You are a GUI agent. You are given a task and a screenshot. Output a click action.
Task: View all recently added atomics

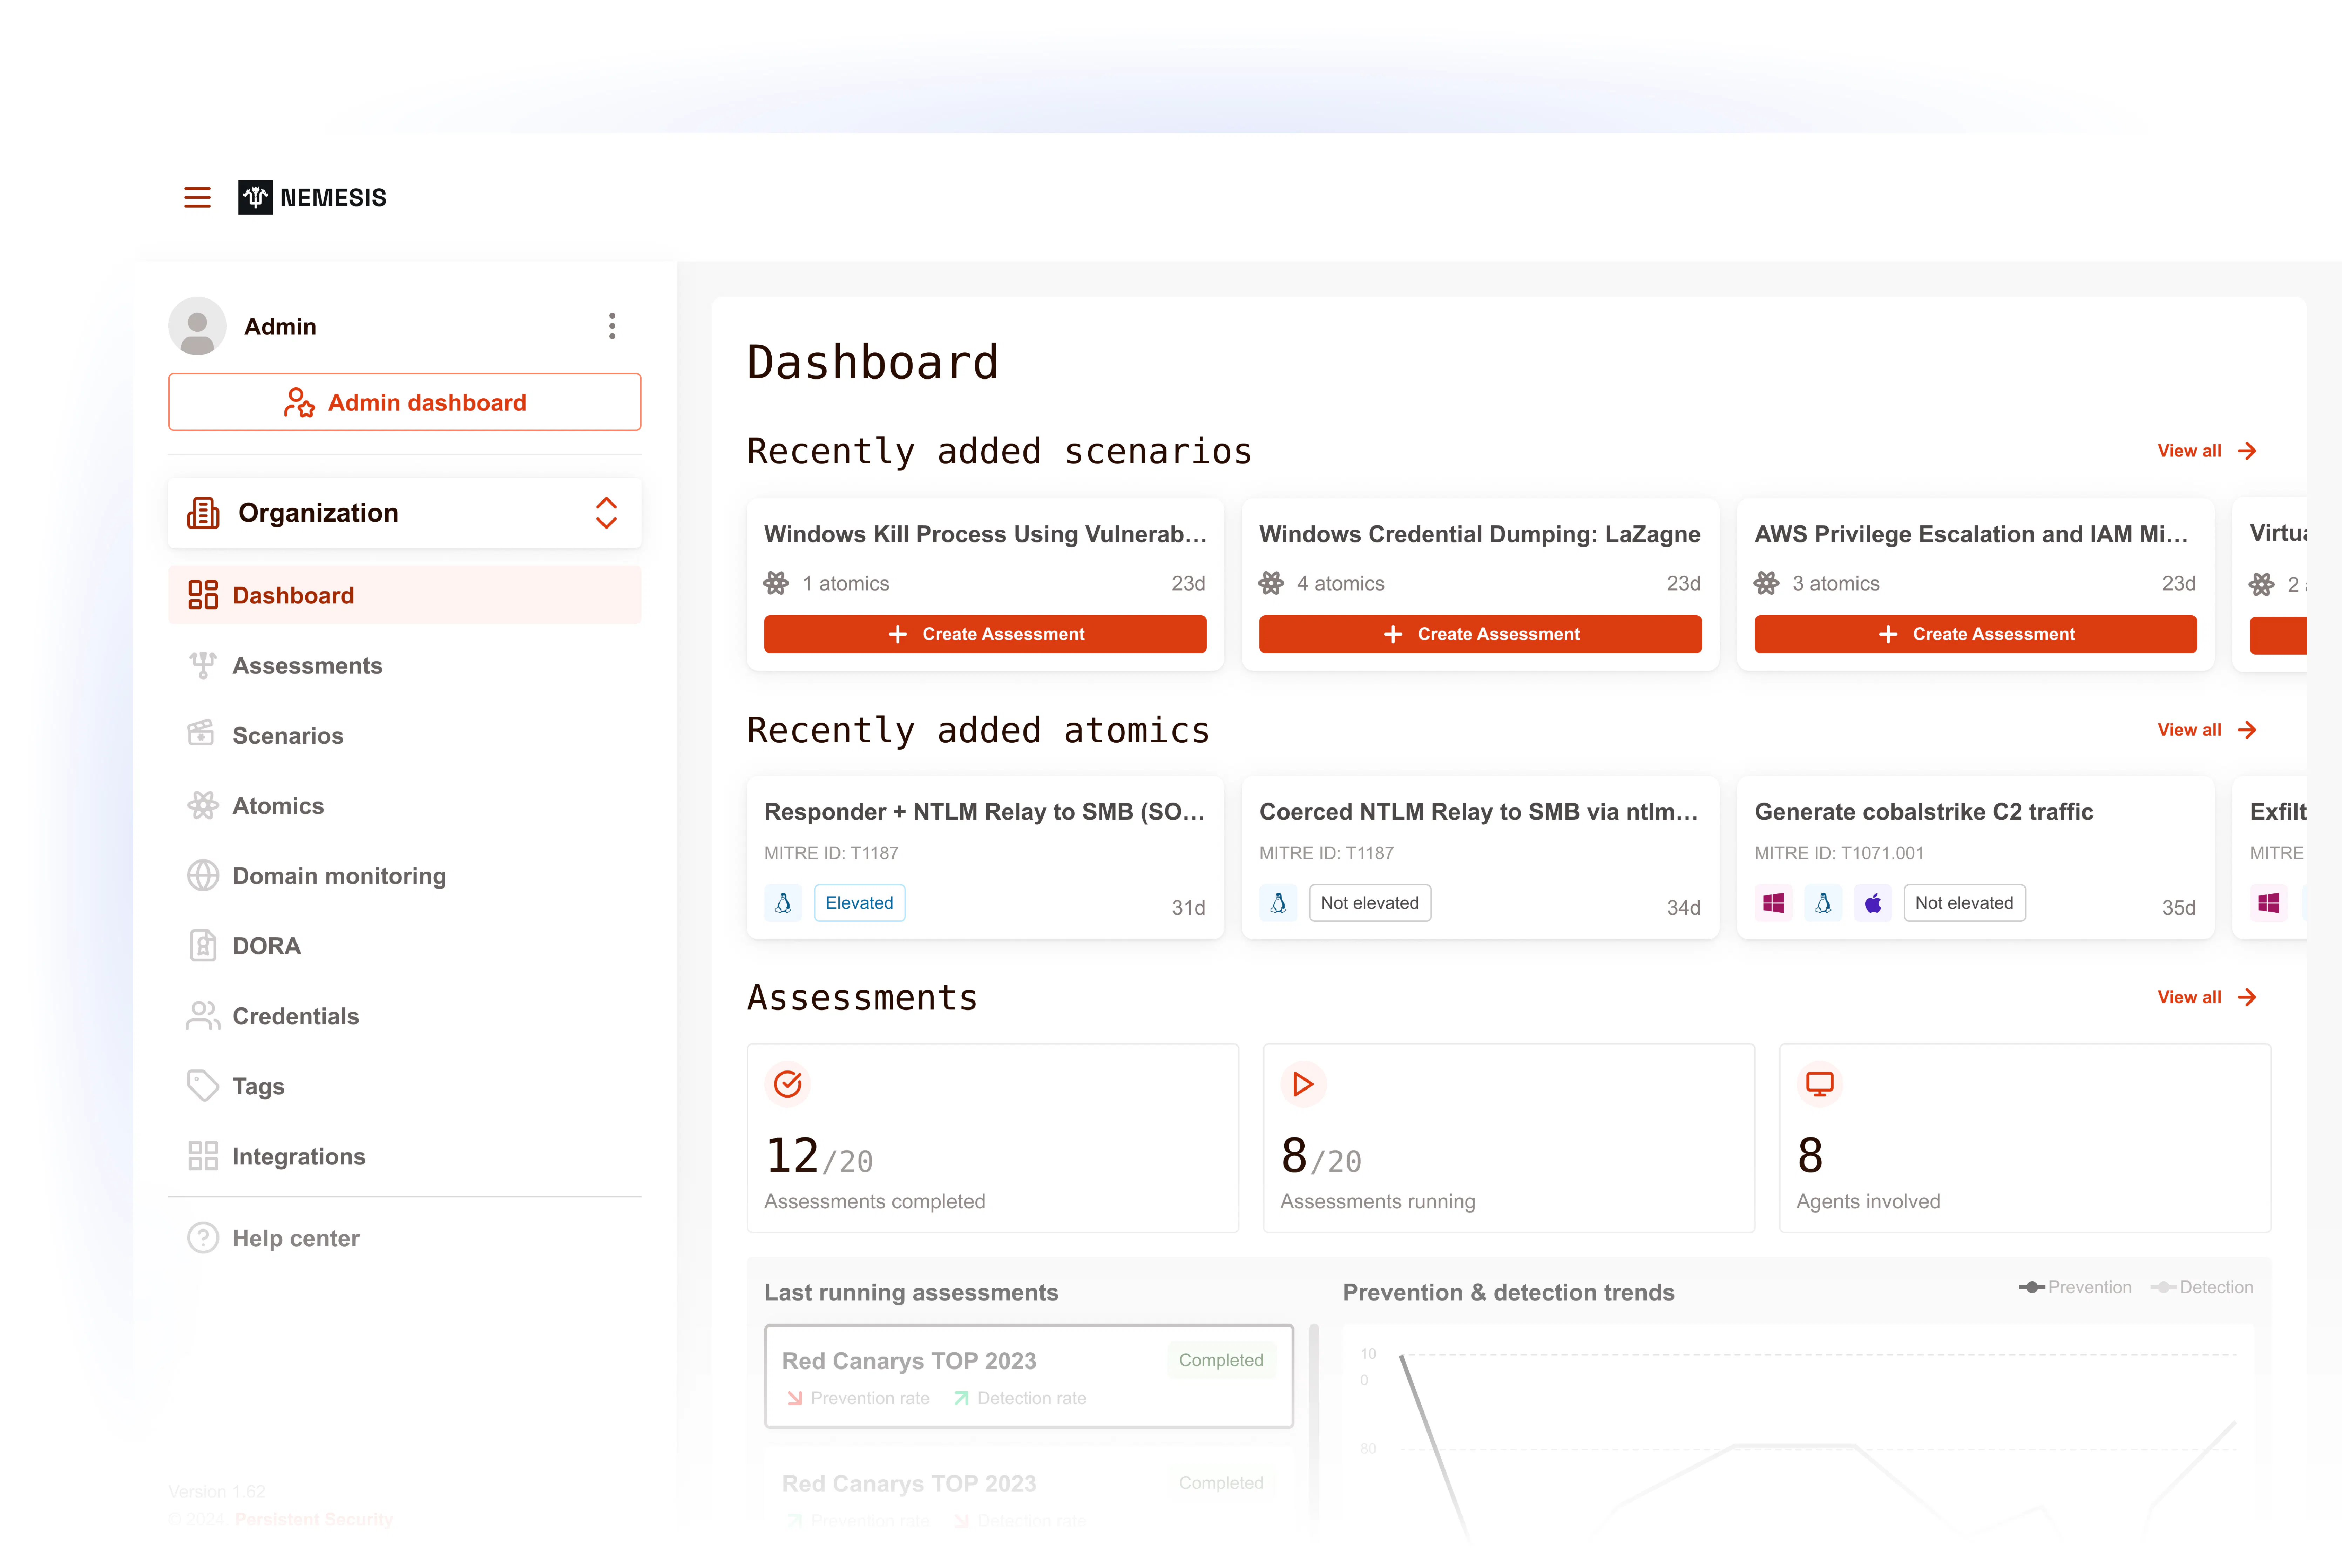2207,730
